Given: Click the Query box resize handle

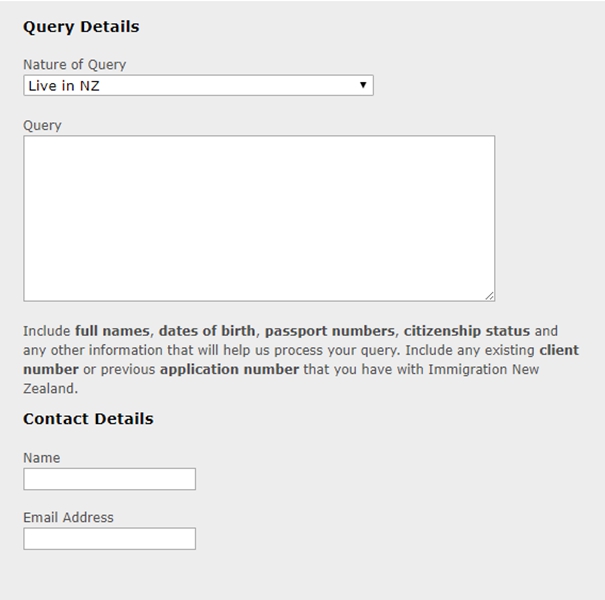Looking at the screenshot, I should [489, 295].
